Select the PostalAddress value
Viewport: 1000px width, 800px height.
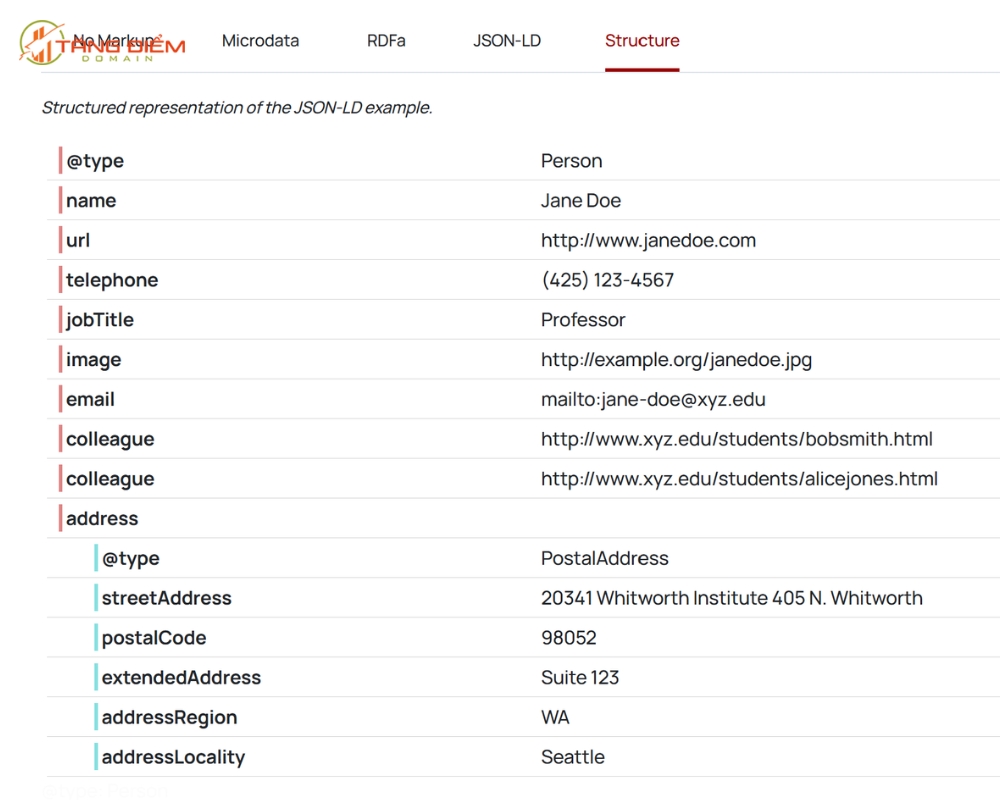coord(605,558)
